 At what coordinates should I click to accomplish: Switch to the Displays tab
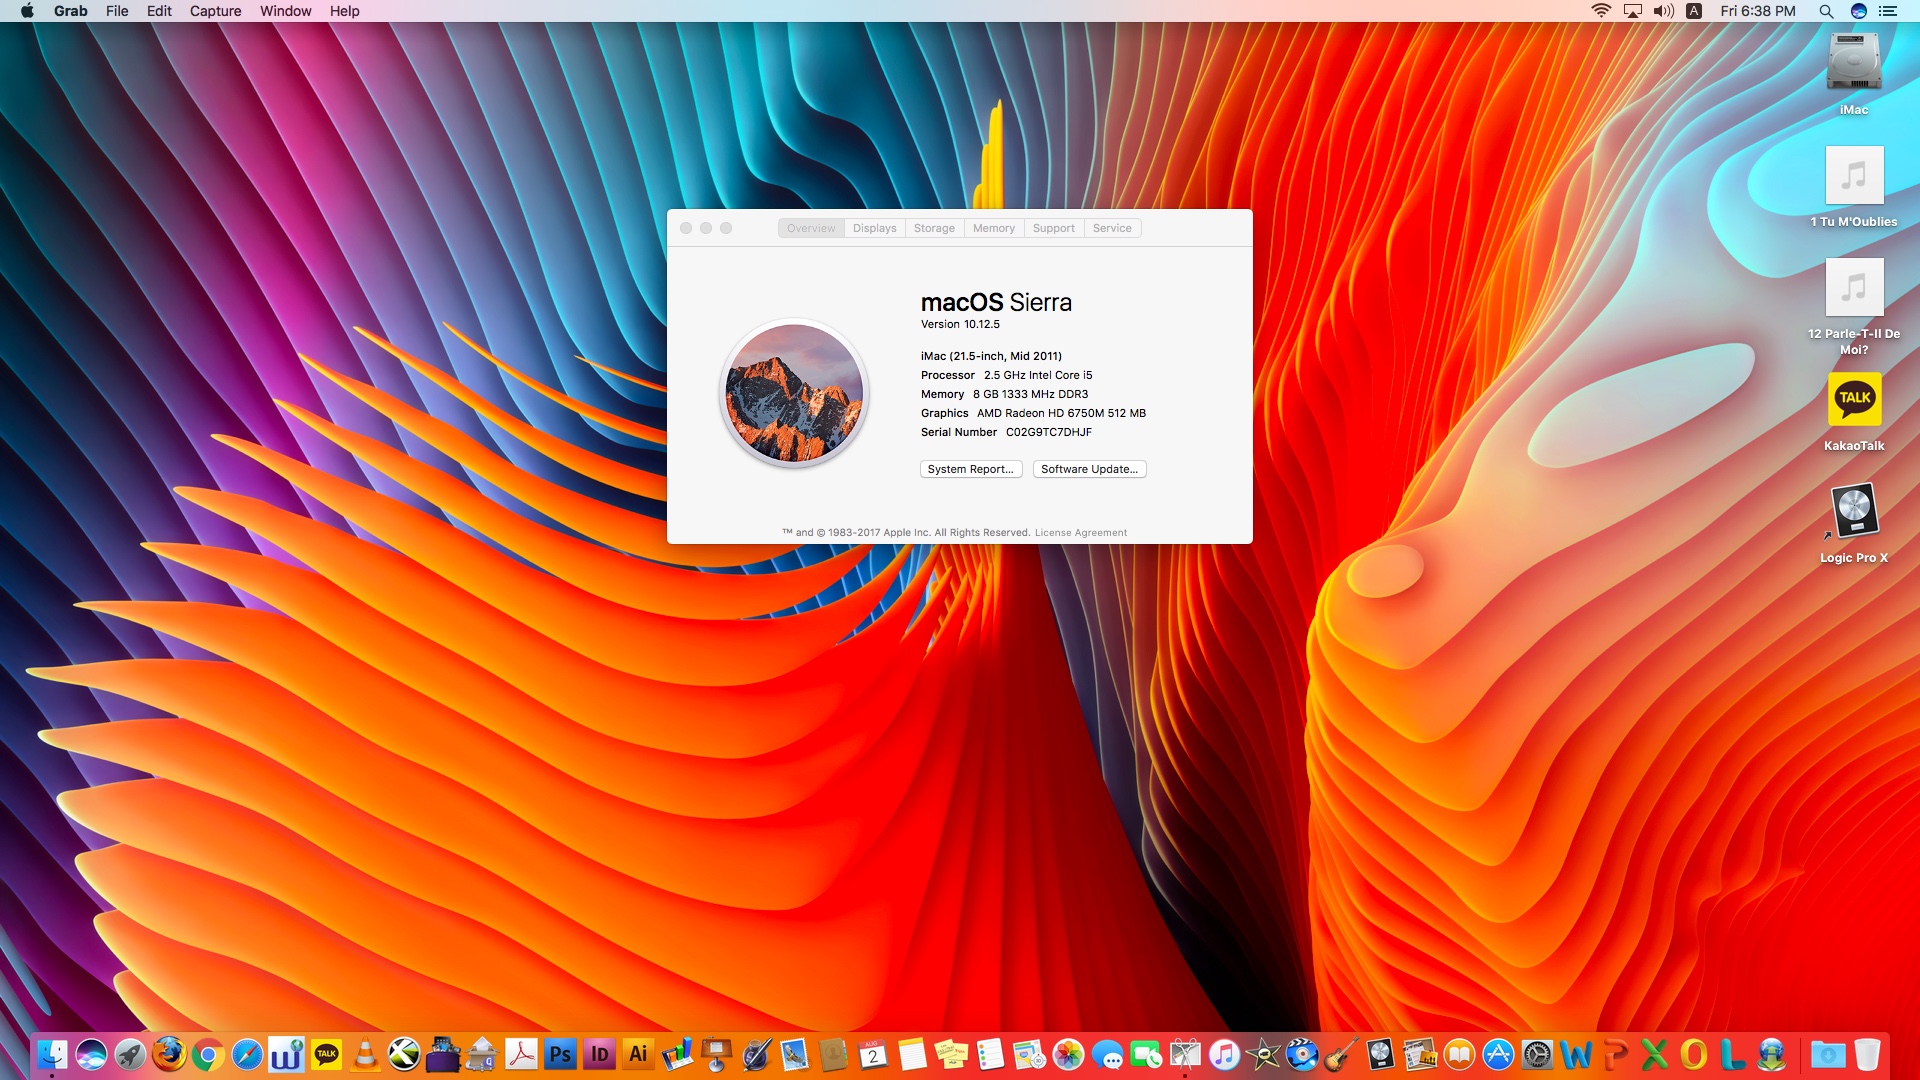click(x=874, y=228)
